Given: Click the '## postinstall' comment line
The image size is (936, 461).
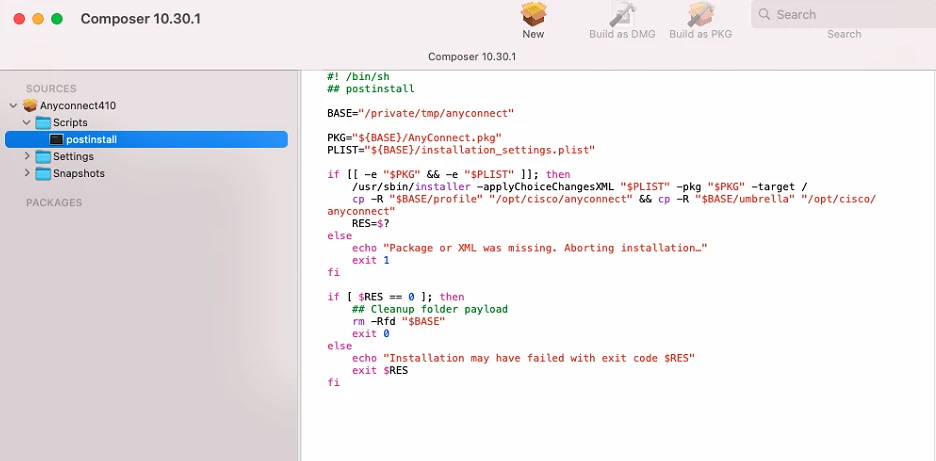Looking at the screenshot, I should click(x=371, y=88).
